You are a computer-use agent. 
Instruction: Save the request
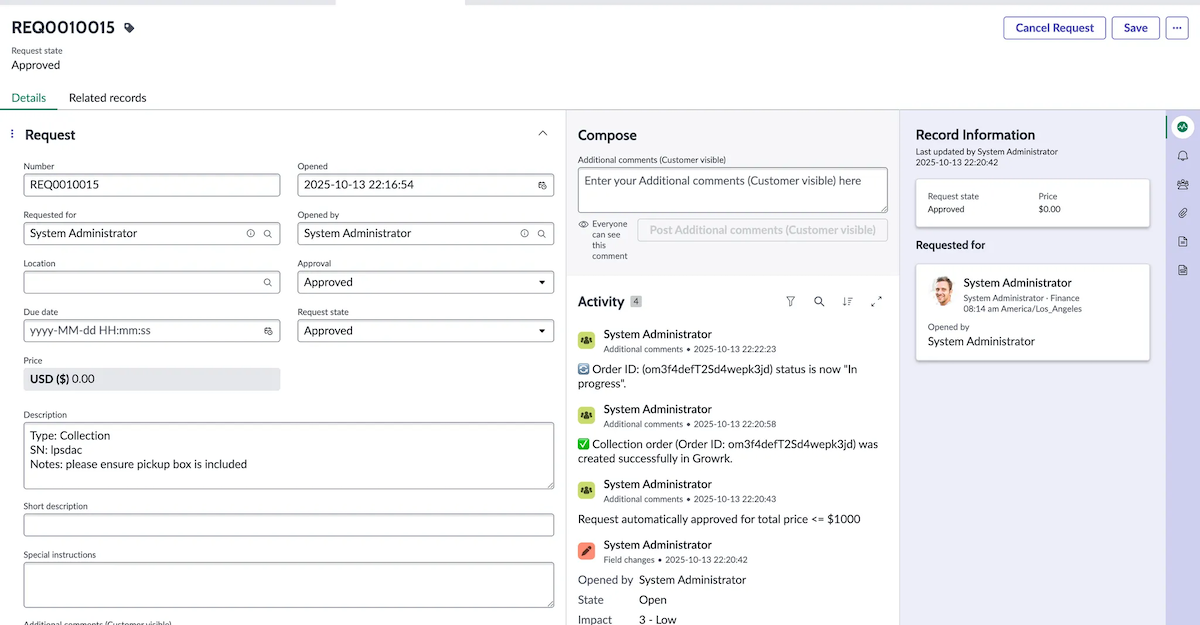(1135, 28)
